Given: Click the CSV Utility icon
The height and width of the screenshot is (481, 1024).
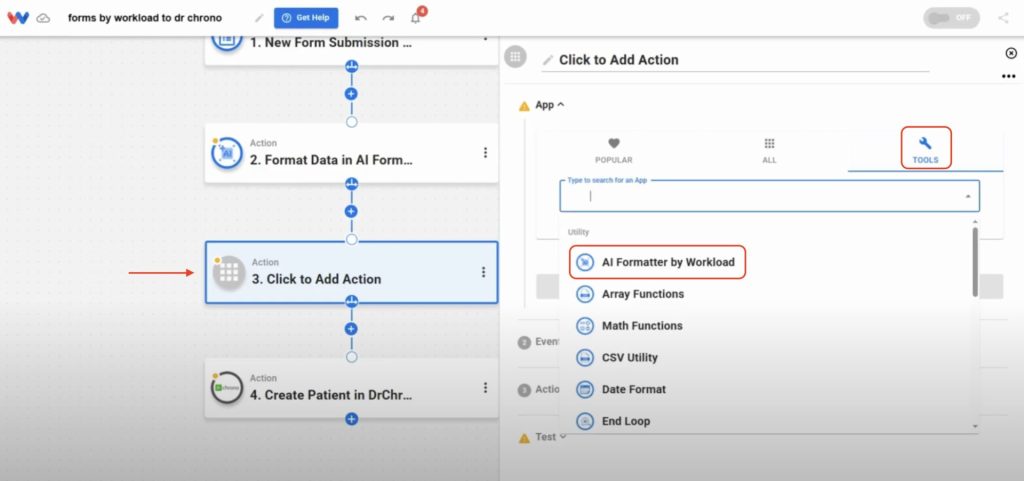Looking at the screenshot, I should [x=584, y=358].
